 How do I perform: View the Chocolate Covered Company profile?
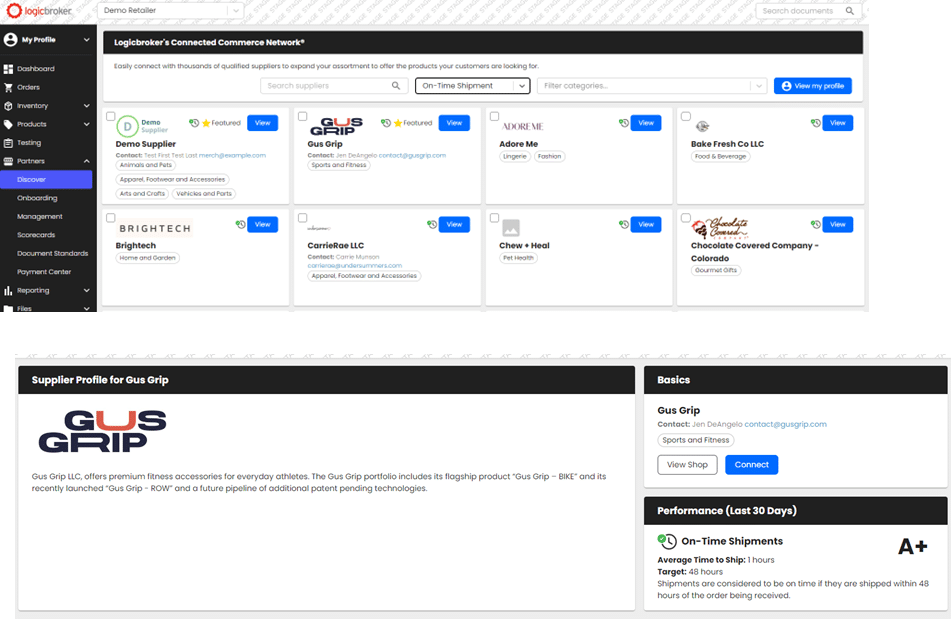tap(838, 224)
